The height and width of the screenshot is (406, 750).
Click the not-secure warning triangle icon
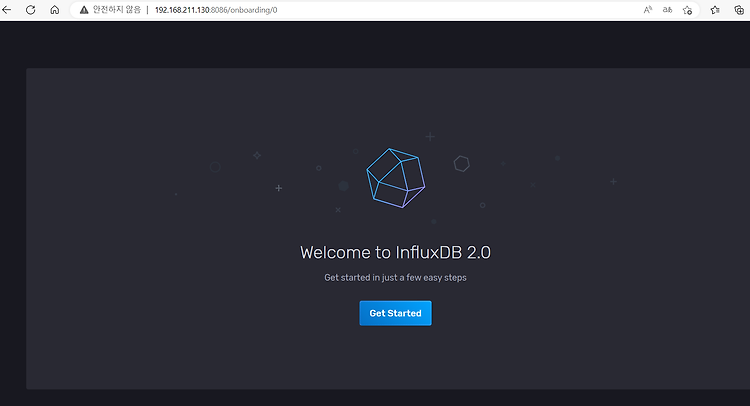tap(84, 10)
